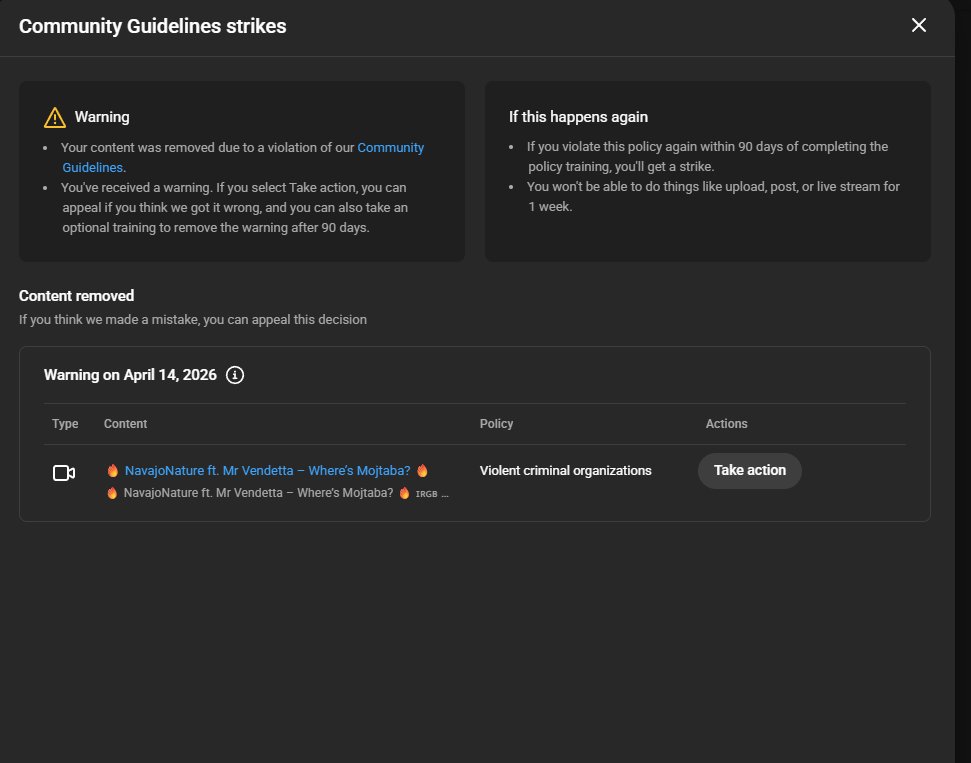Click the fire emoji starting the video description line

tap(112, 493)
